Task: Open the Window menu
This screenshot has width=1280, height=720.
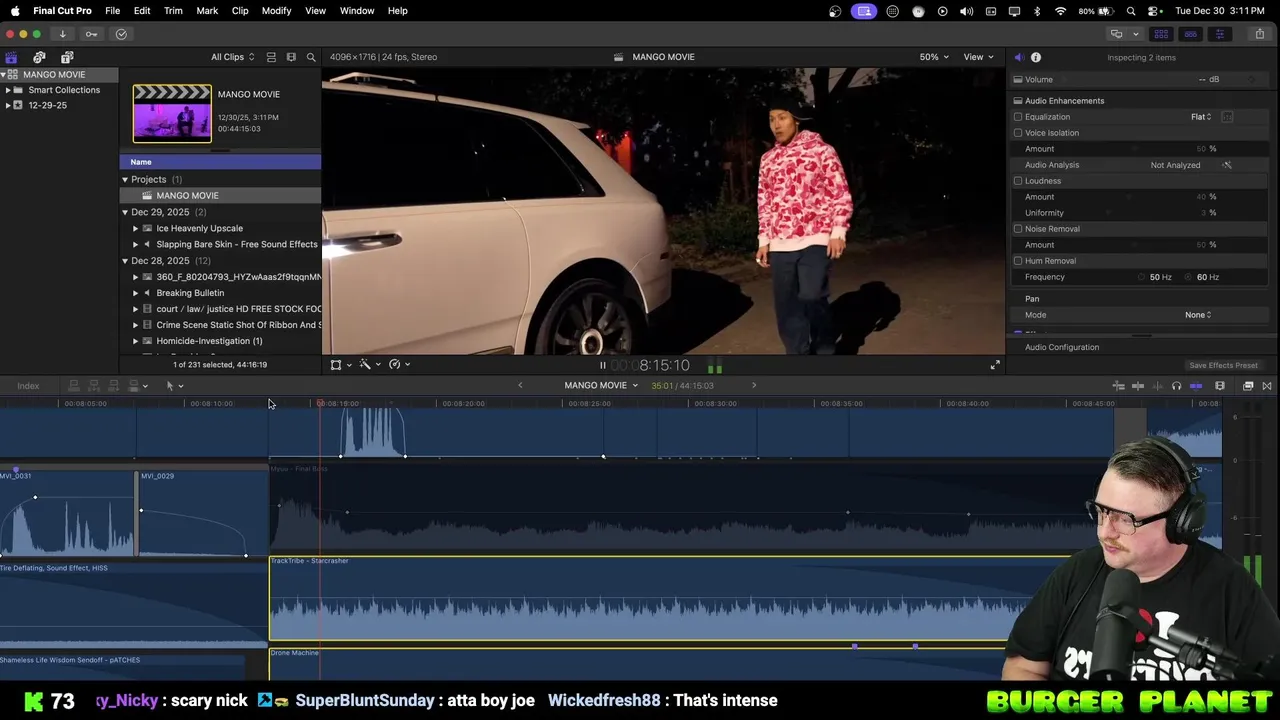Action: [357, 10]
